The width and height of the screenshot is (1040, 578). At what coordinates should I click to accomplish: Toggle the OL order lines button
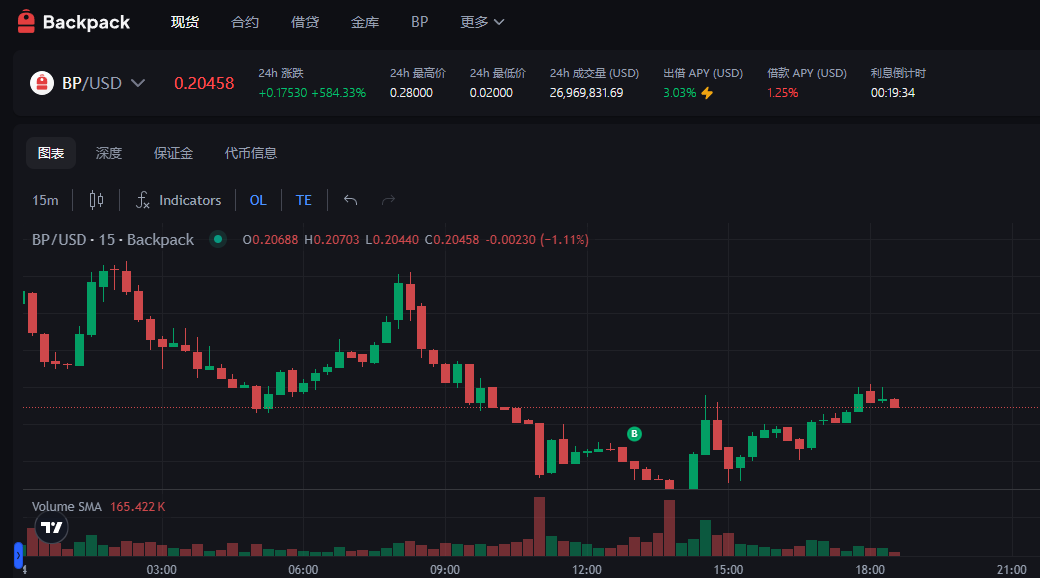pos(258,200)
